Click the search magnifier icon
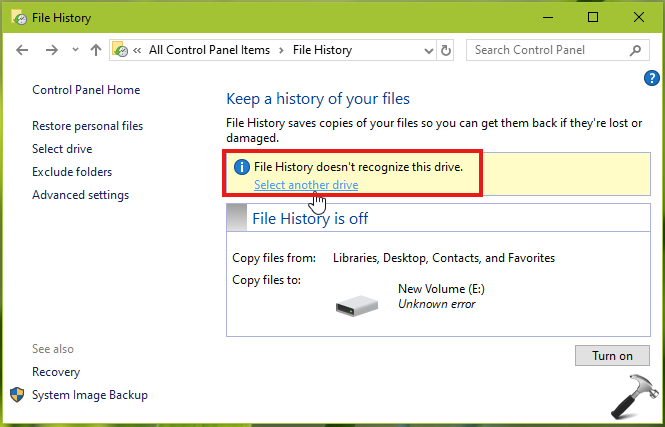Image resolution: width=665 pixels, height=427 pixels. 635,50
